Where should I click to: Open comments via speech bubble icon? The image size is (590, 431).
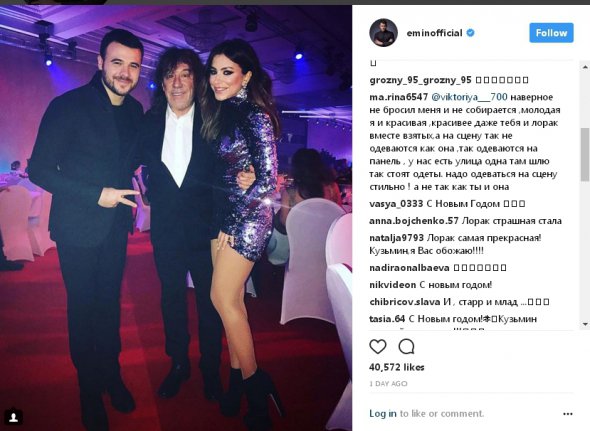click(x=406, y=347)
